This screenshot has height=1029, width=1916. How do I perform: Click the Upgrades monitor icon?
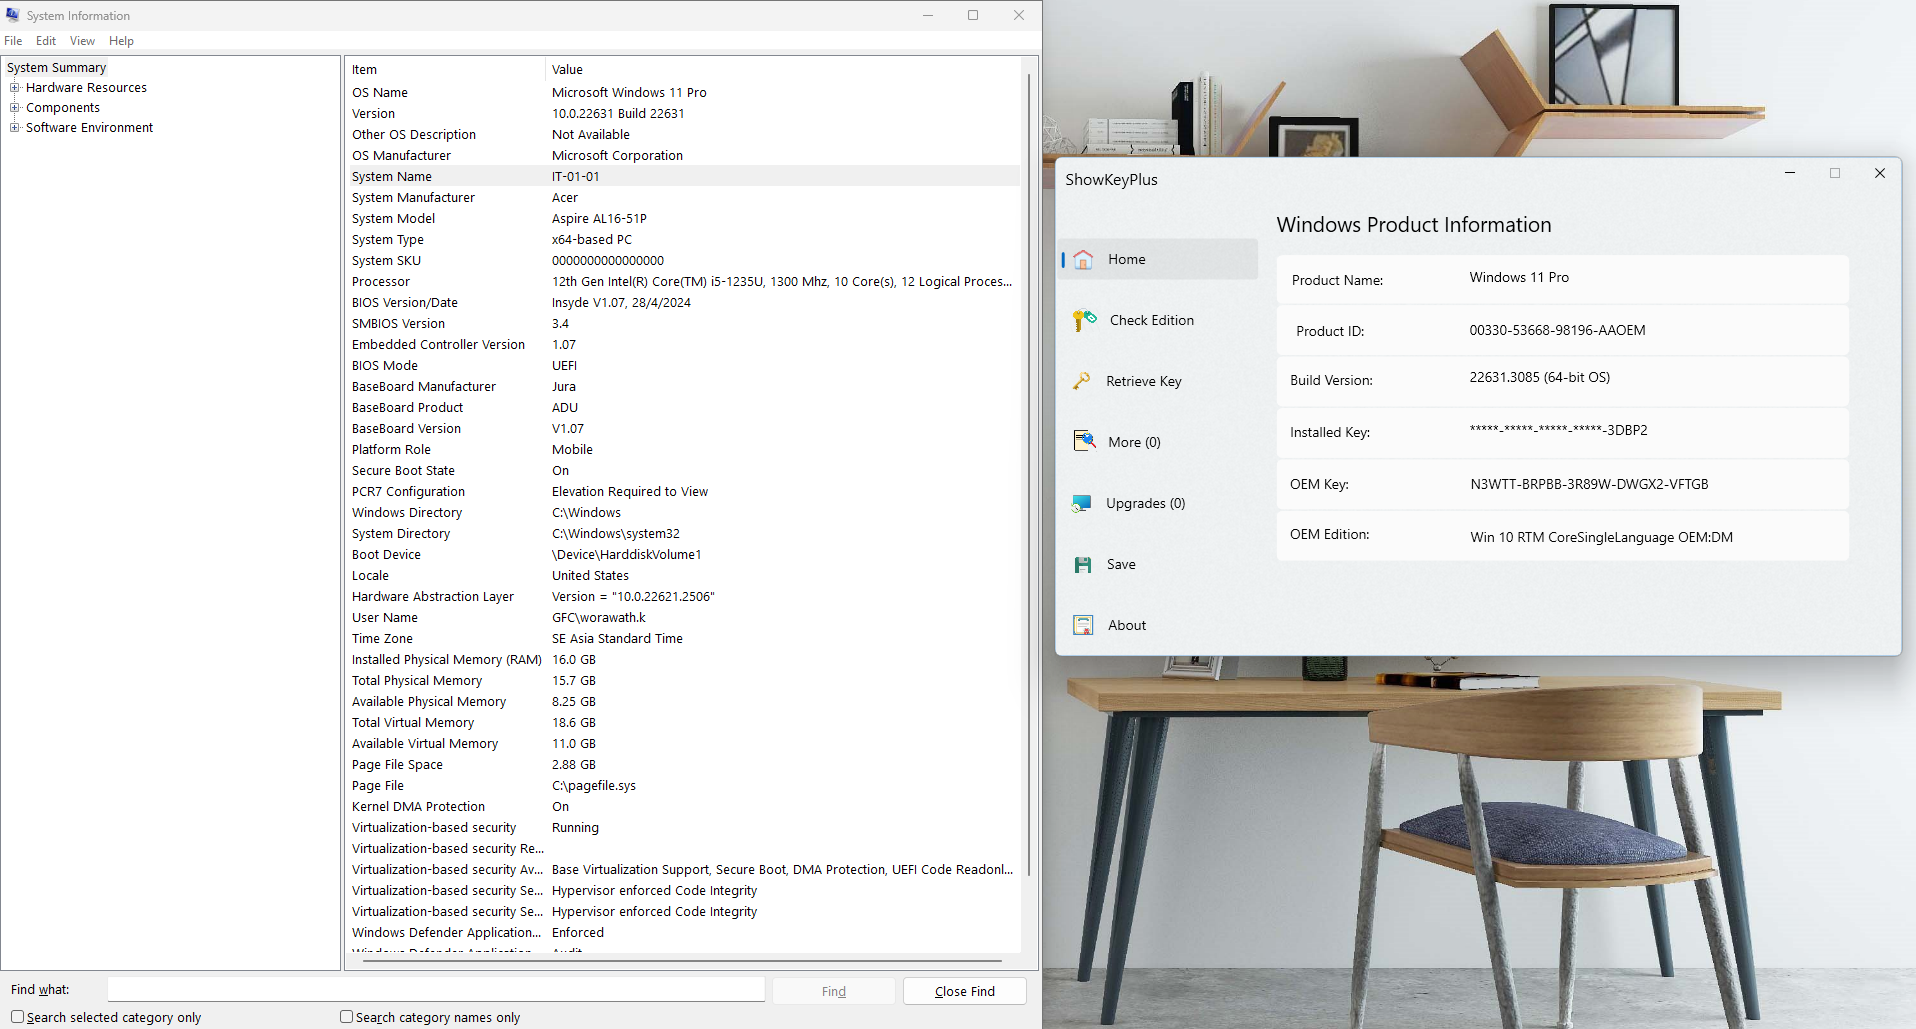coord(1082,503)
